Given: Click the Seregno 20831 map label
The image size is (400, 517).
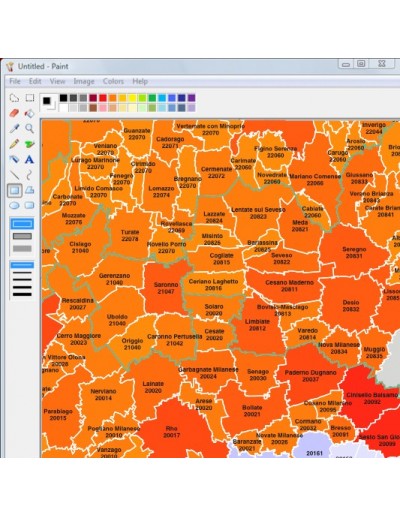Looking at the screenshot, I should tap(354, 253).
